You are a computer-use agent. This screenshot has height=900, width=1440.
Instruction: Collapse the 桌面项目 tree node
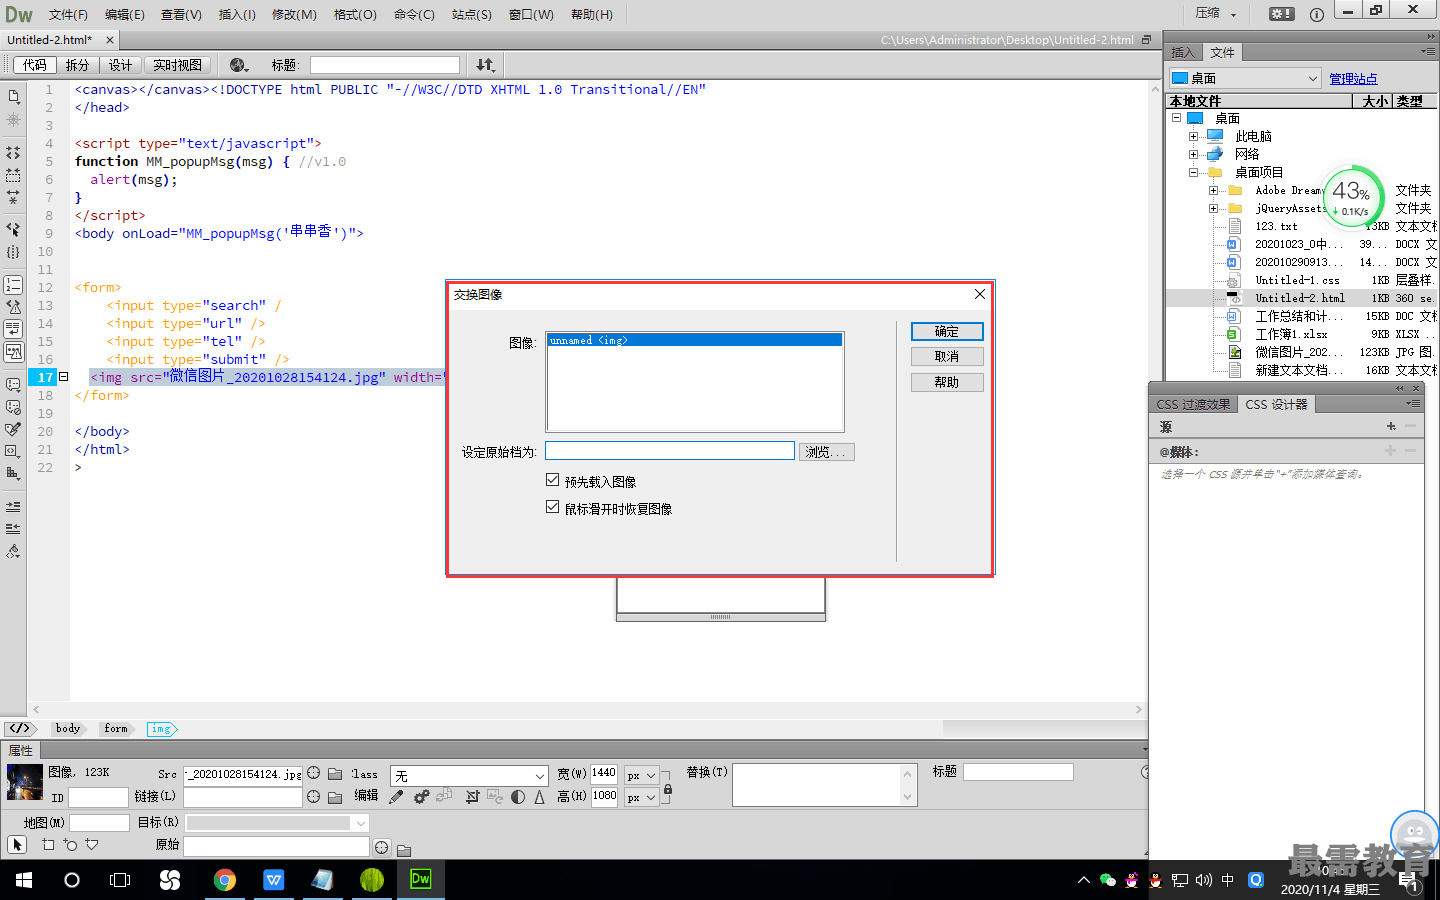click(x=1193, y=172)
